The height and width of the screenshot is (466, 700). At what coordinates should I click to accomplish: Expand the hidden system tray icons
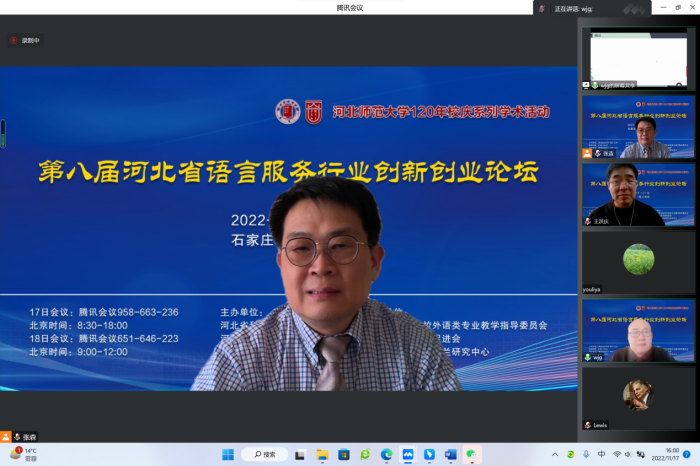point(555,454)
